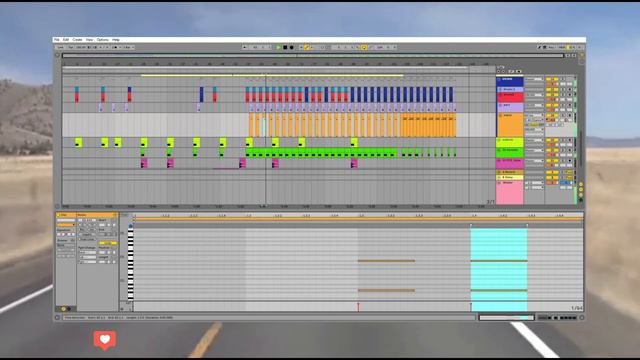This screenshot has height=360, width=640.
Task: Select the red track header
Action: coord(510,97)
